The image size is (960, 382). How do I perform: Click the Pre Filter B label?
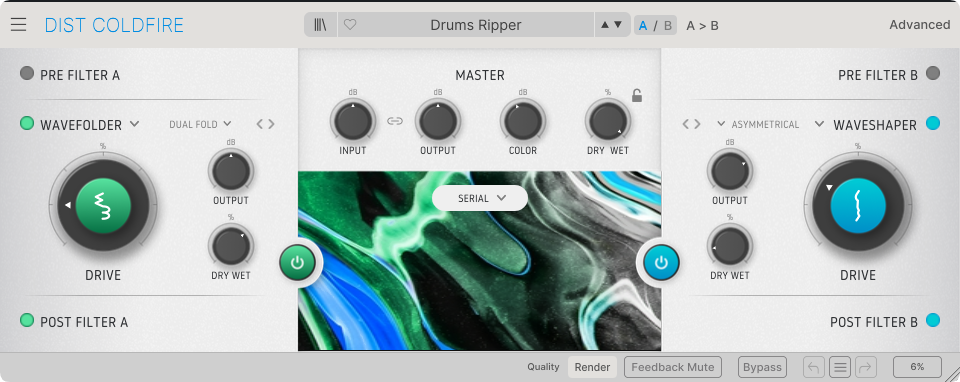point(878,75)
